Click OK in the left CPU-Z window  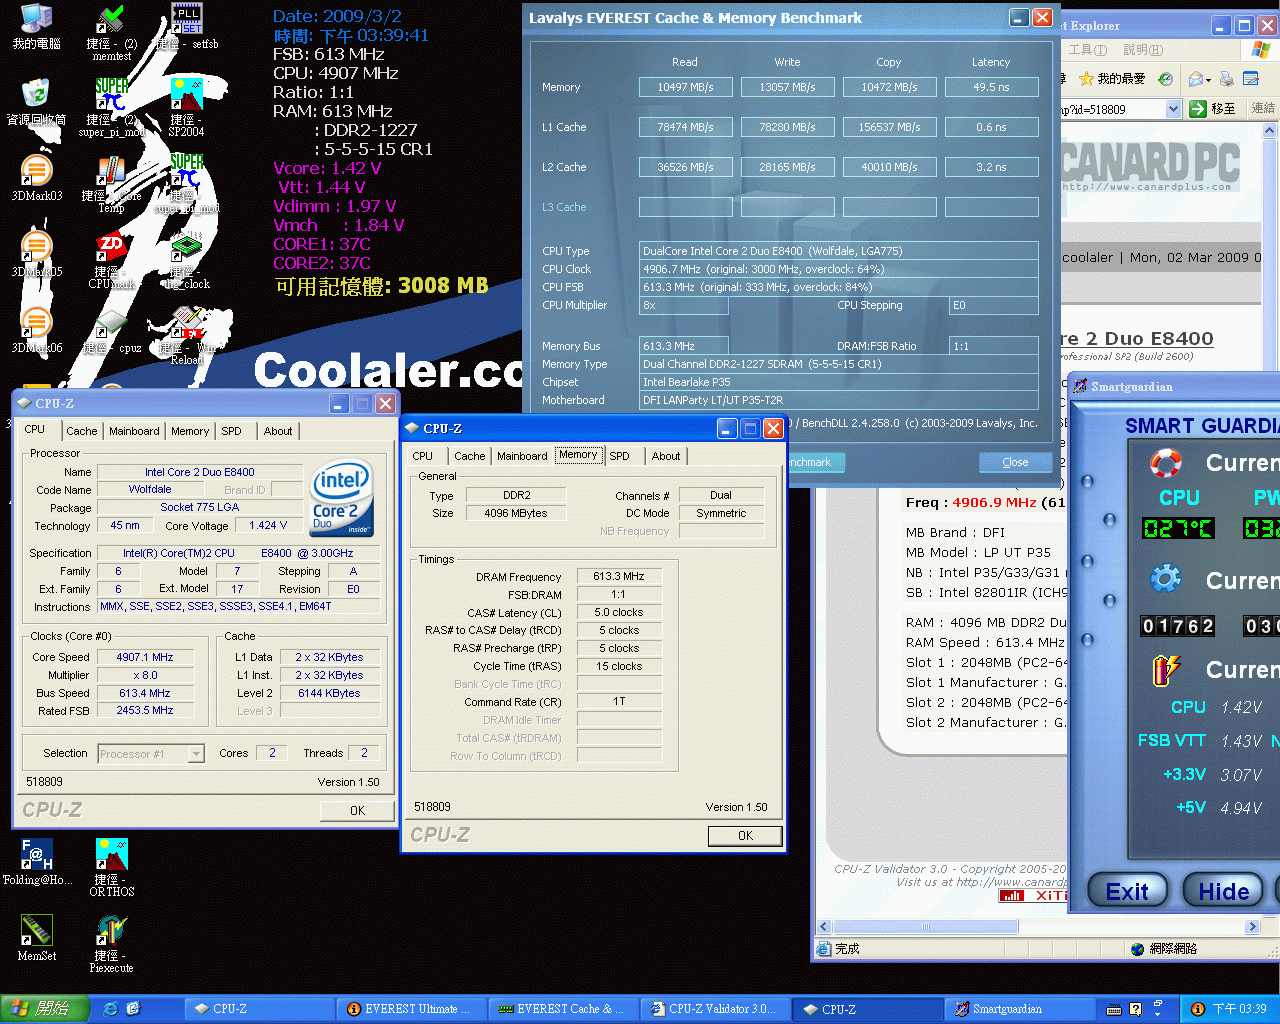point(357,811)
